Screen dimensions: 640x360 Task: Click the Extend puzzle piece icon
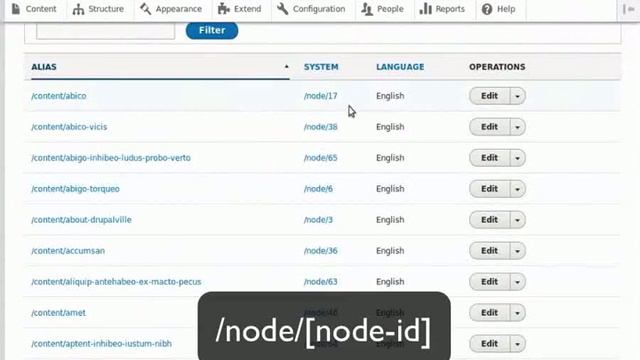point(224,9)
